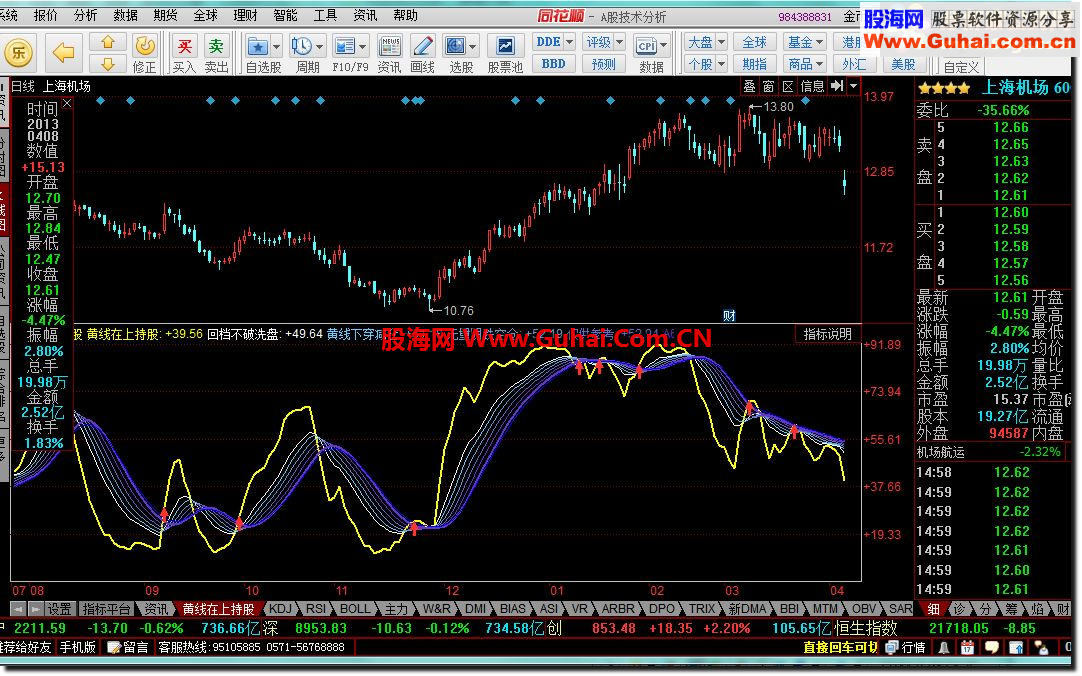Open the 基金 dropdown button
This screenshot has width=1082, height=676.
(806, 42)
